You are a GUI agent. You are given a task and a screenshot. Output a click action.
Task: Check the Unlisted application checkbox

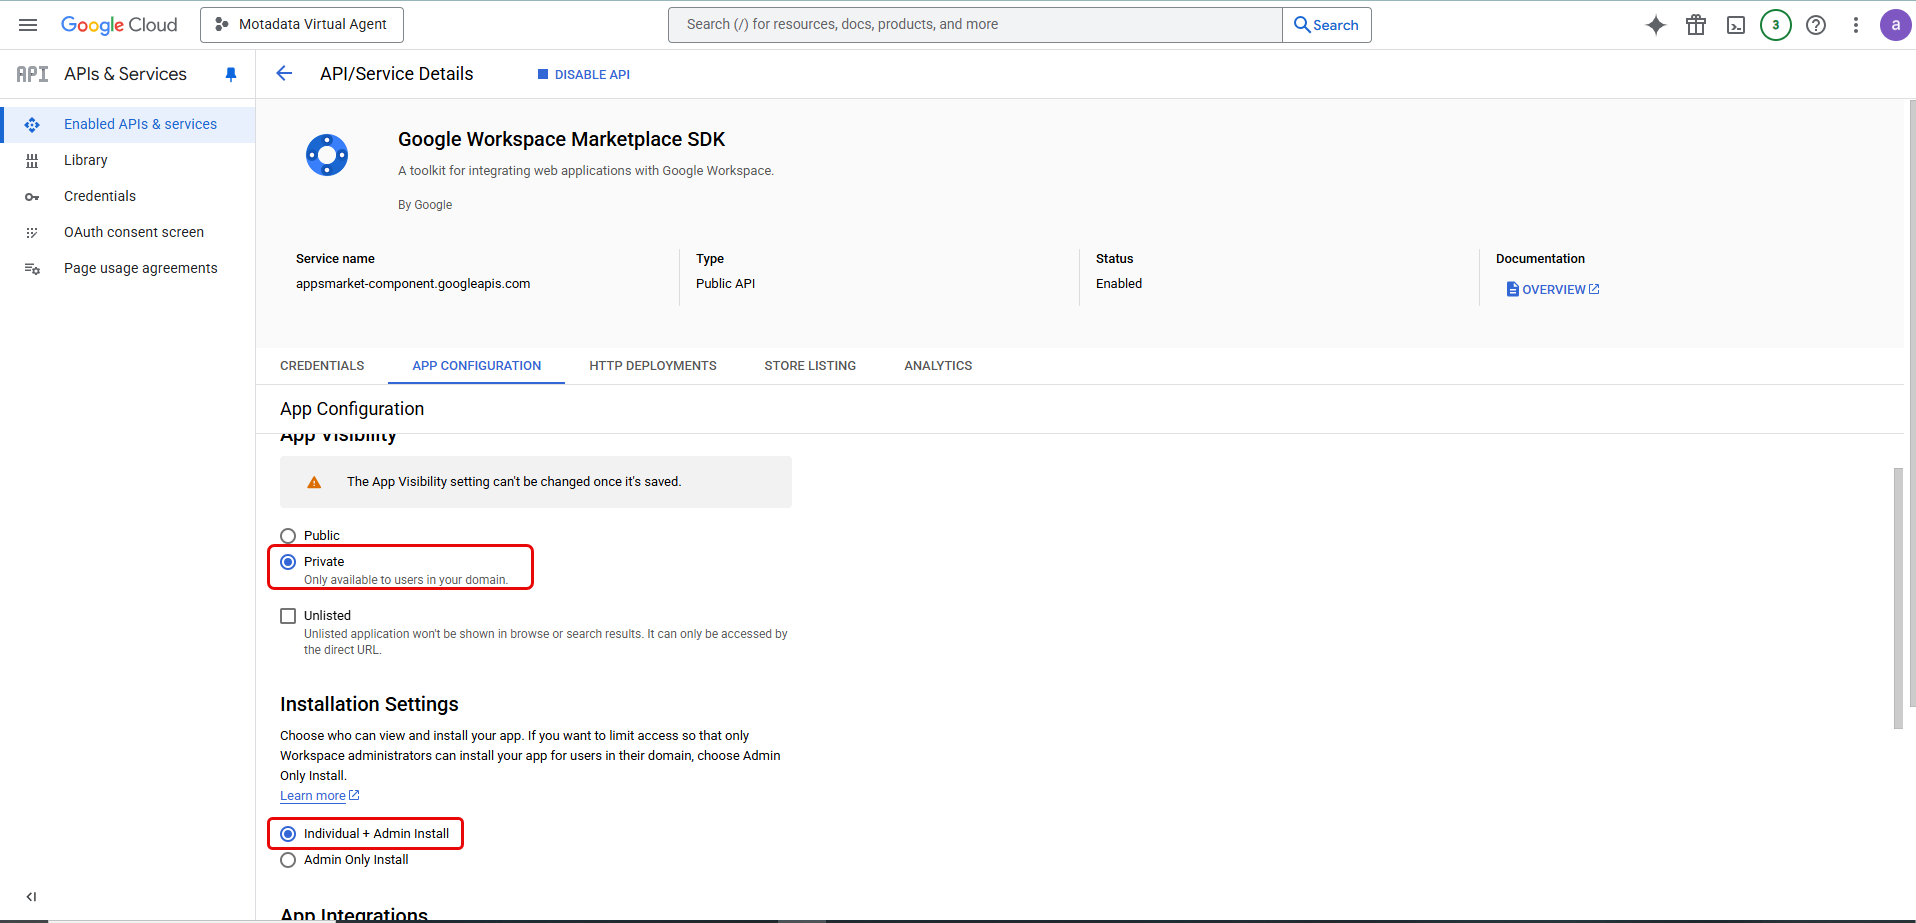coord(288,615)
